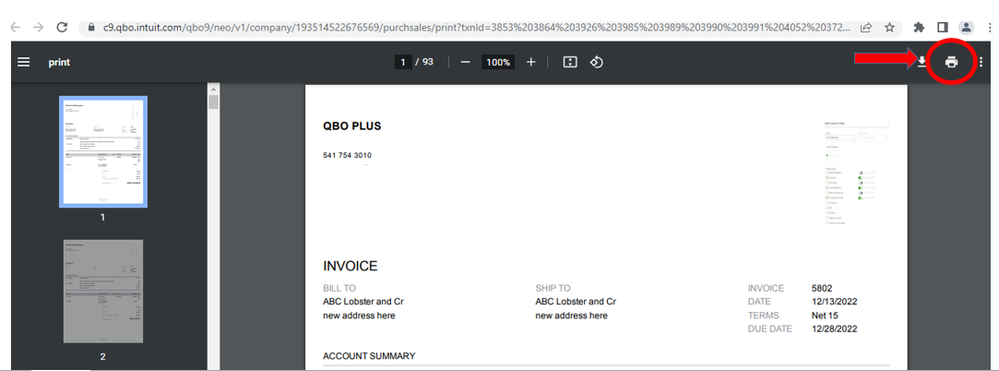Click the QBO PLUS company name

[352, 126]
